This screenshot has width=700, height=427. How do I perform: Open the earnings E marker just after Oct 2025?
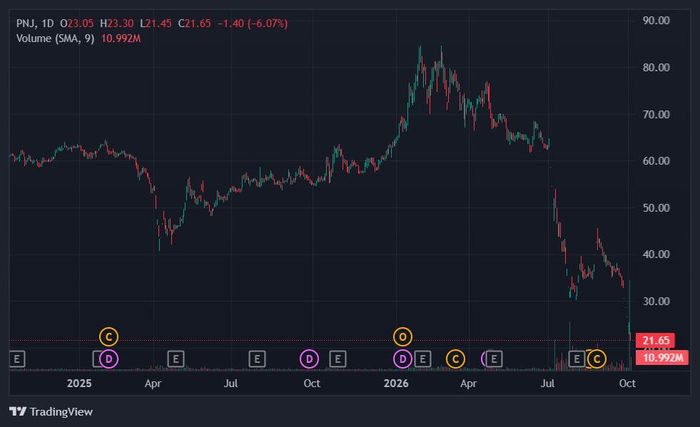click(338, 359)
